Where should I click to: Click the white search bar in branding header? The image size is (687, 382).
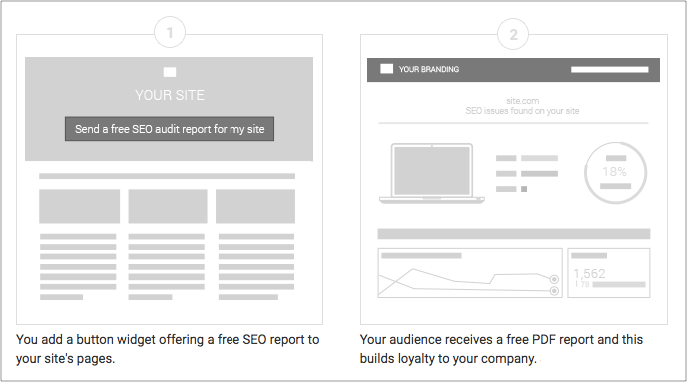tap(609, 69)
